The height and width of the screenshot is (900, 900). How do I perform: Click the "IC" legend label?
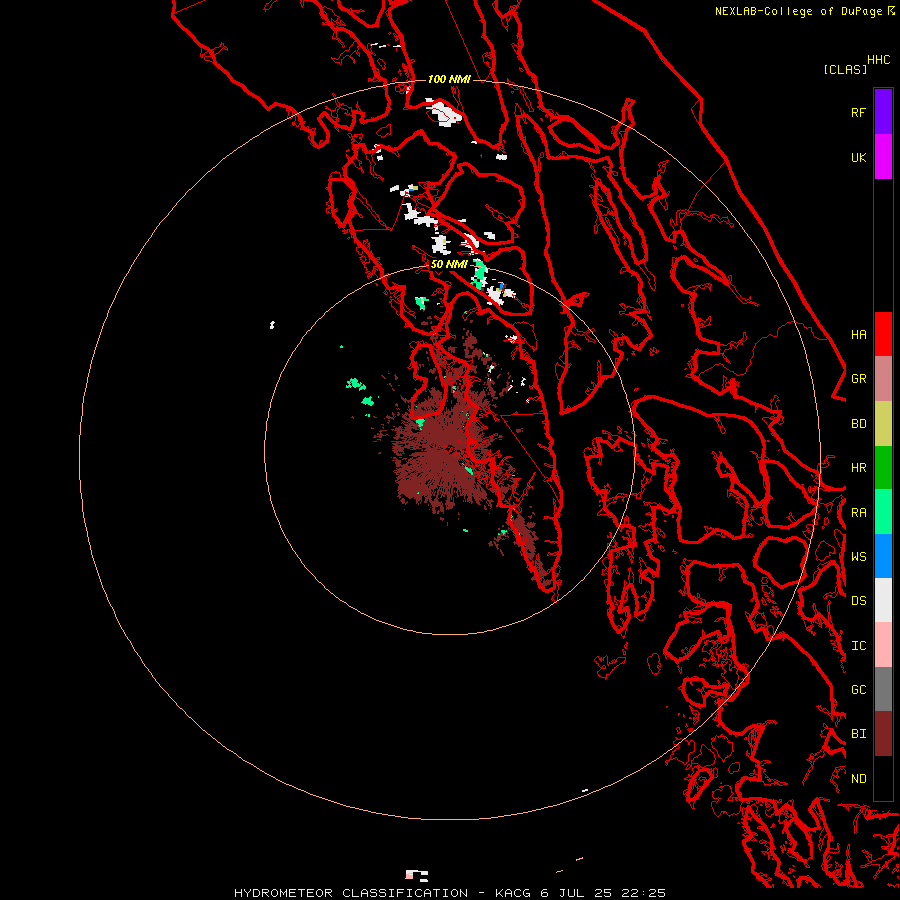[858, 646]
